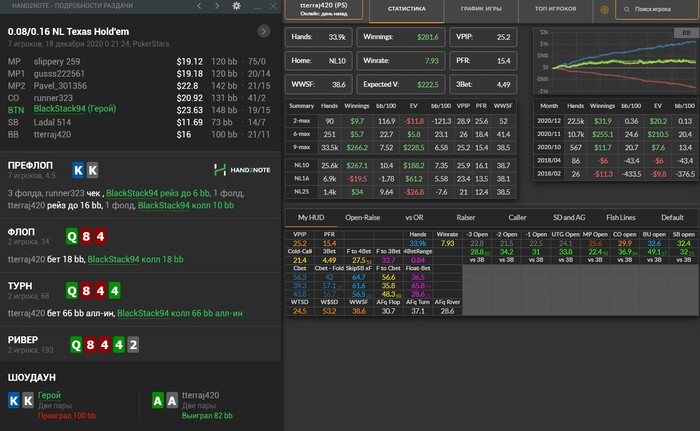Click the Winrate 7.93 stat box

coord(400,61)
